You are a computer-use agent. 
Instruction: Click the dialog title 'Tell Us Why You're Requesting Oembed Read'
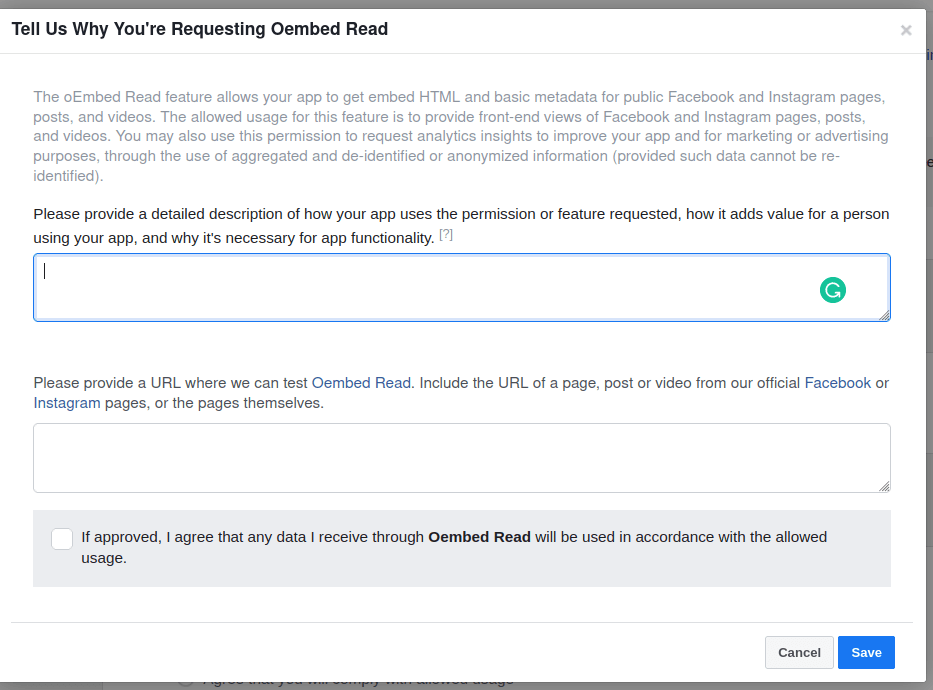pyautogui.click(x=200, y=29)
